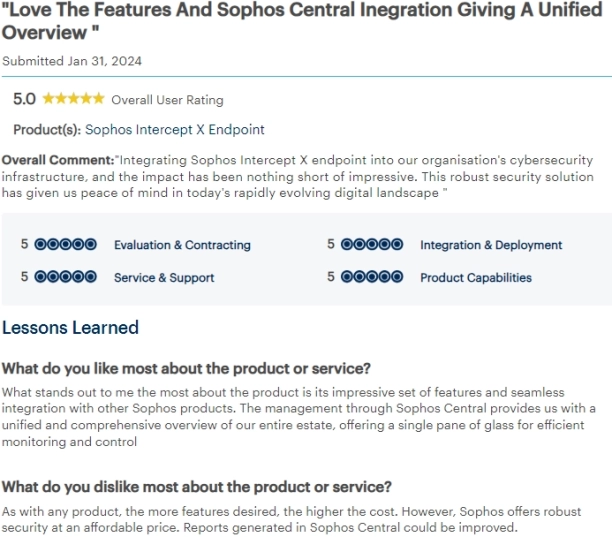
Task: Click the Overall Comment paragraph text
Action: [300, 176]
